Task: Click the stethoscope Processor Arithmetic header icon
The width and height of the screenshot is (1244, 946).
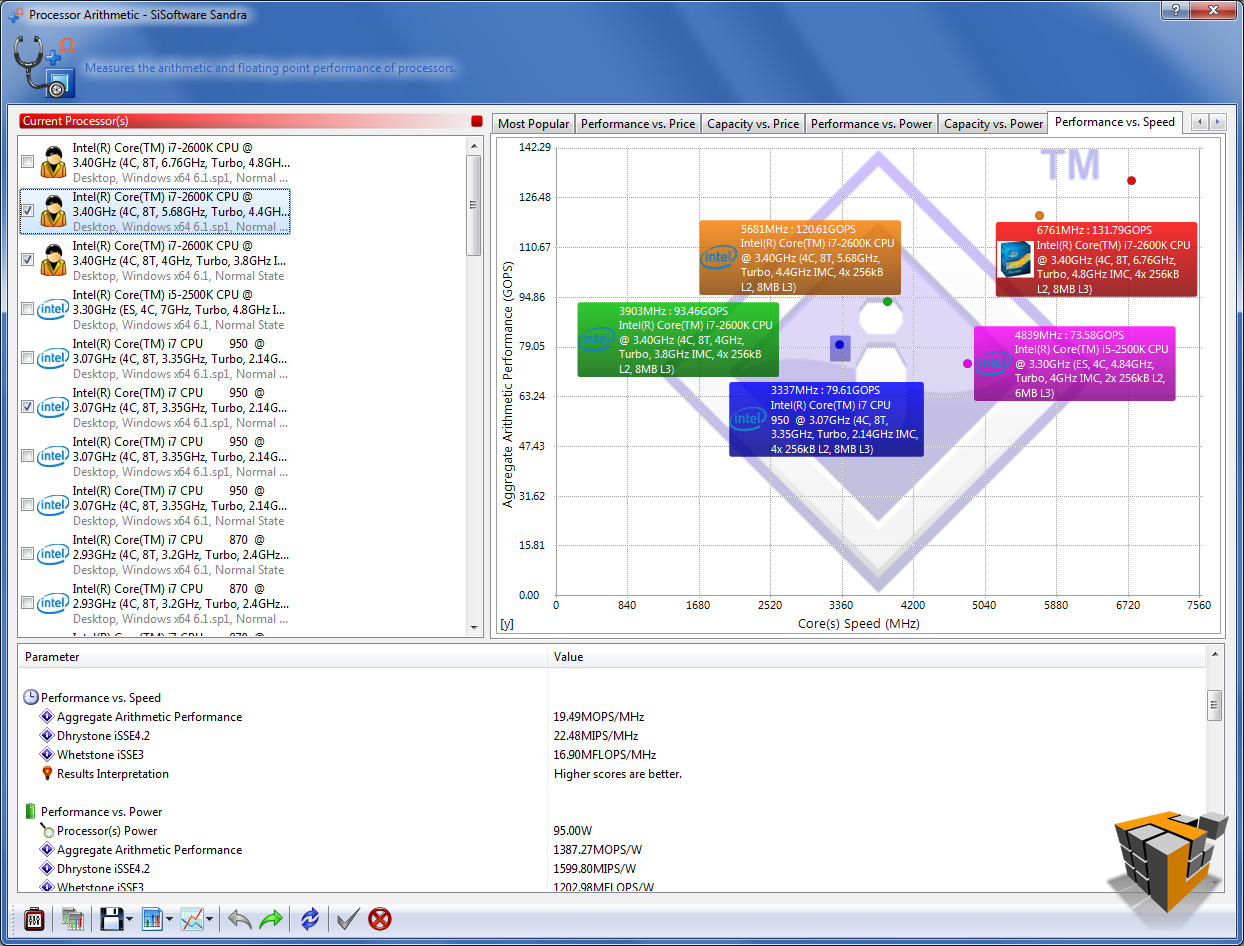Action: 44,65
